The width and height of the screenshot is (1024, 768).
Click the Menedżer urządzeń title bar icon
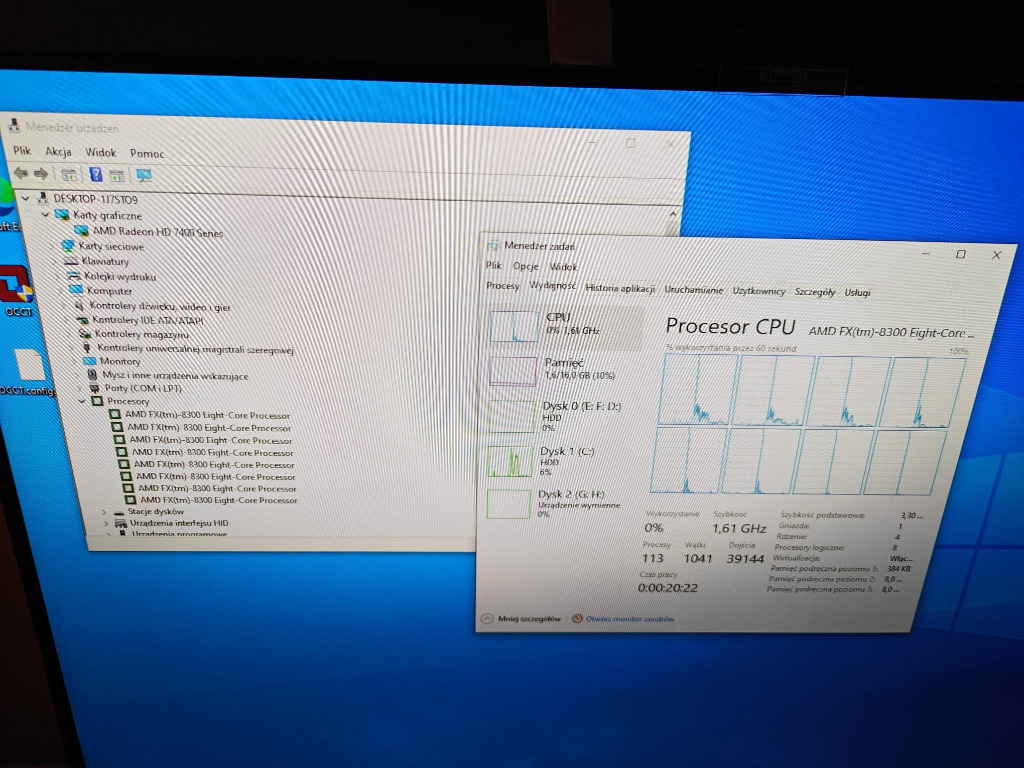[x=13, y=126]
